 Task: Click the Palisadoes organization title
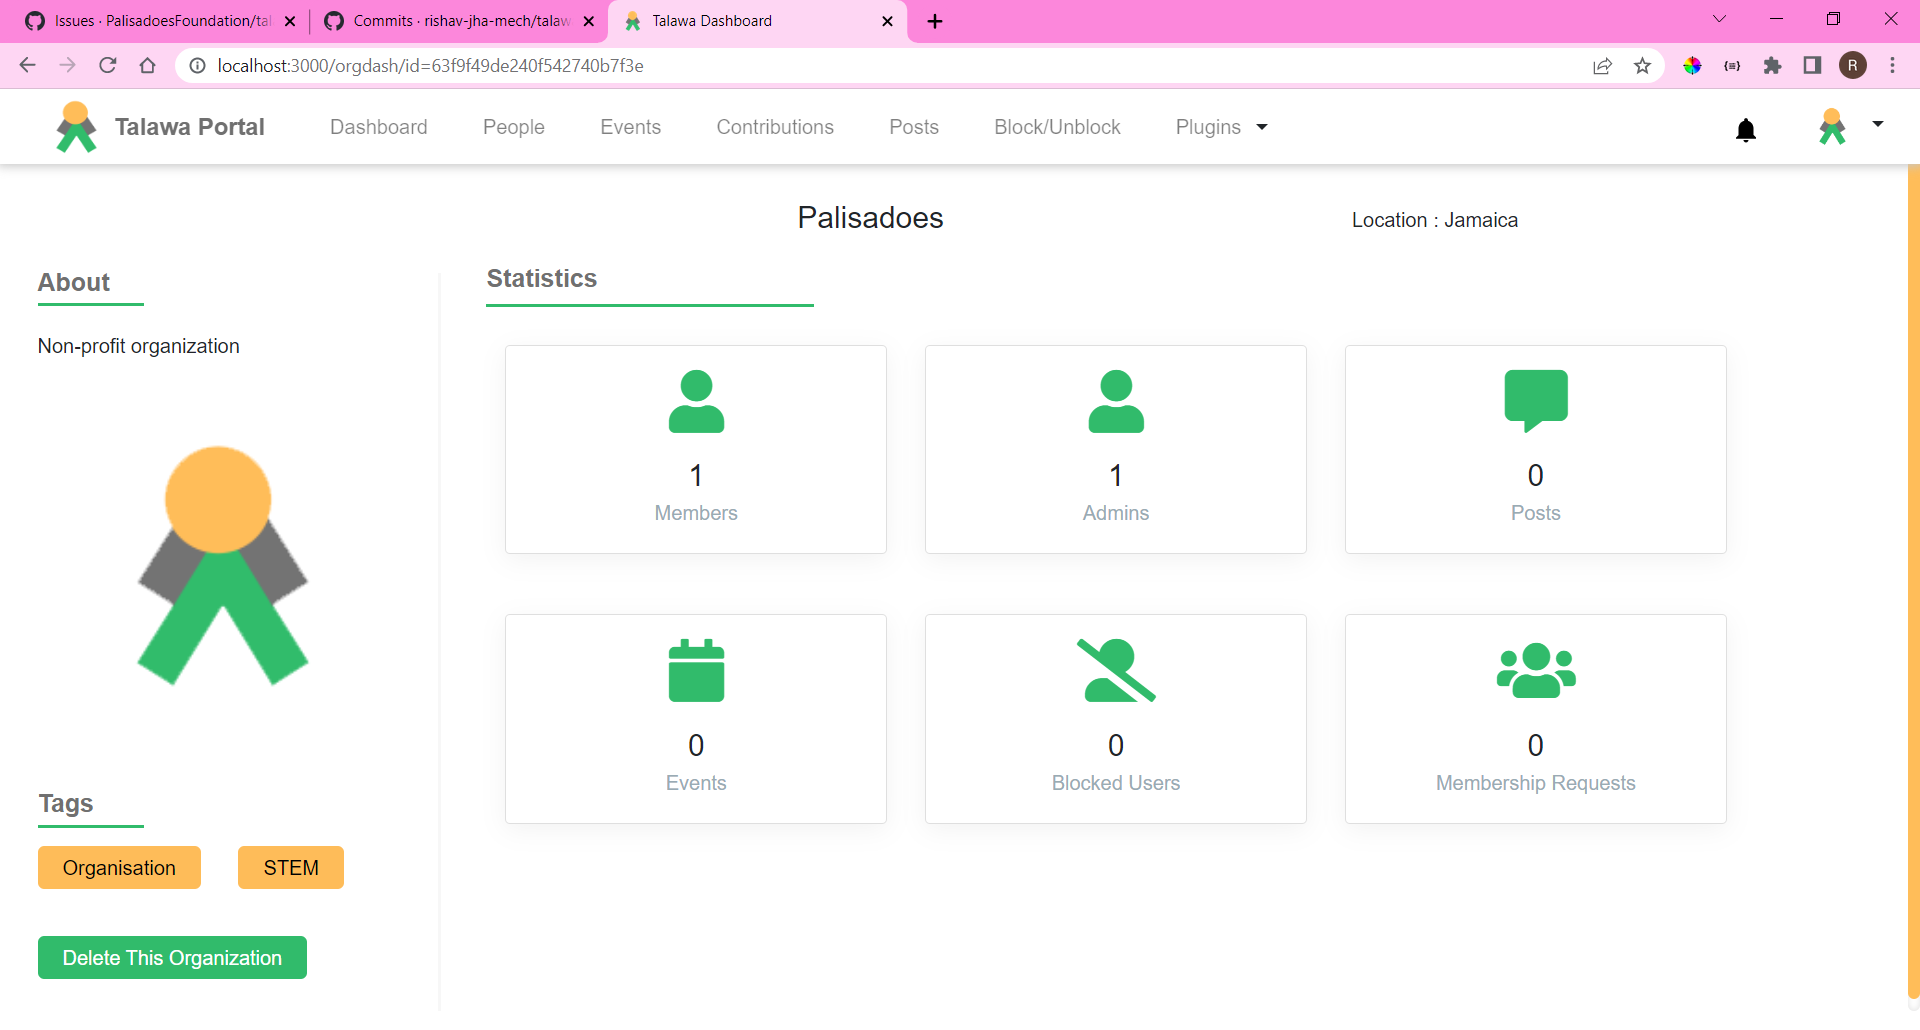tap(870, 218)
